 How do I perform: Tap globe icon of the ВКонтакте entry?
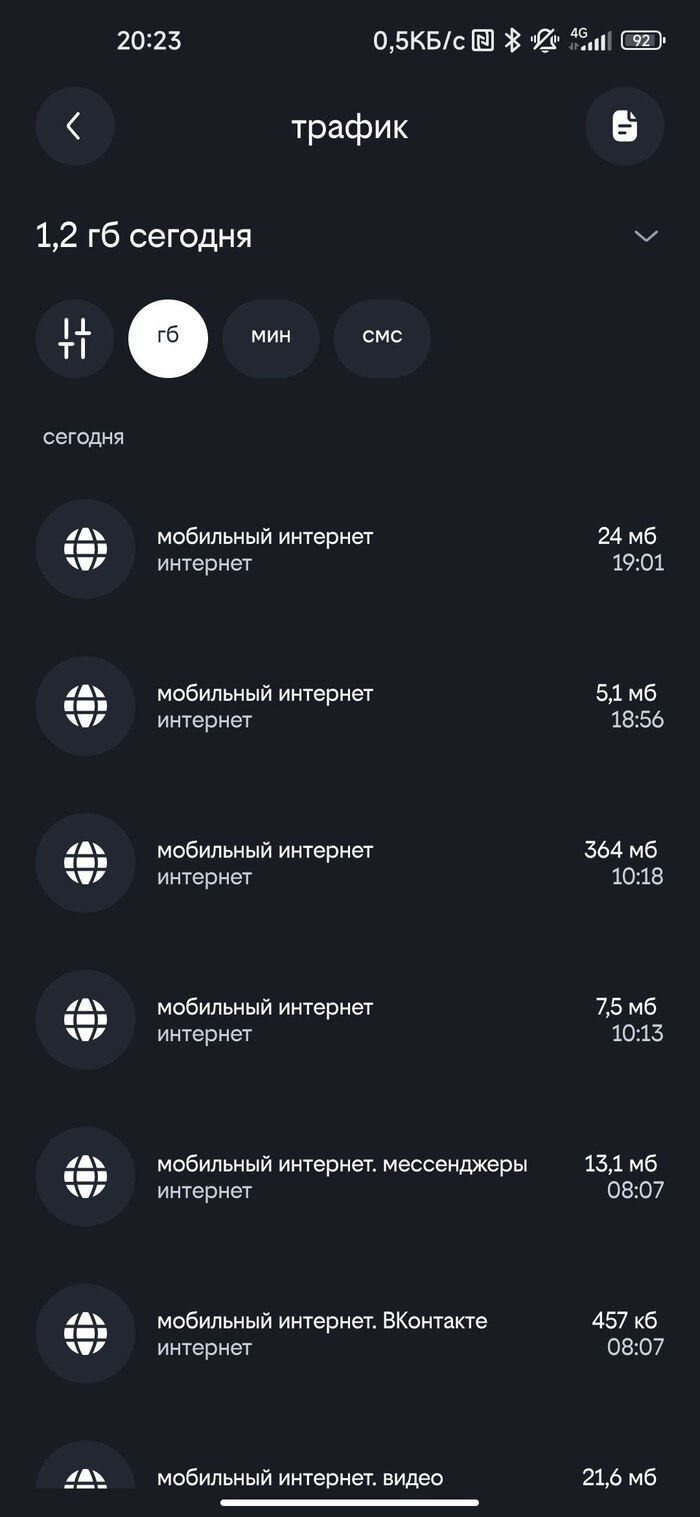coord(85,1334)
